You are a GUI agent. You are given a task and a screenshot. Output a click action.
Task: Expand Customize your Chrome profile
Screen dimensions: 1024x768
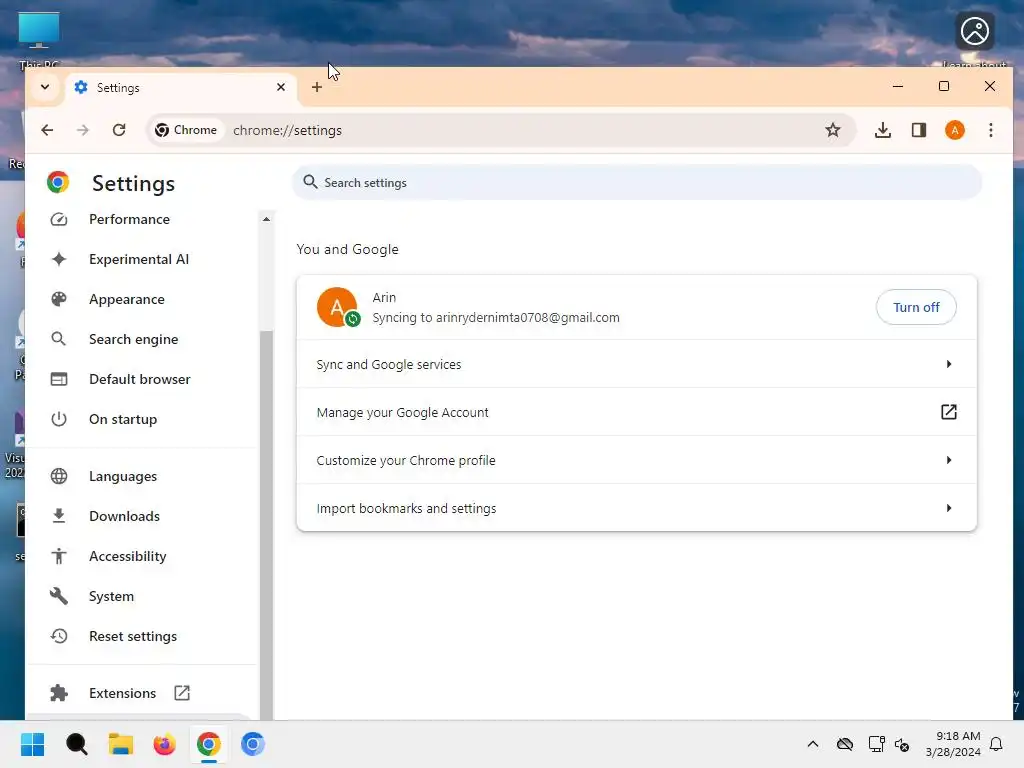[x=636, y=460]
